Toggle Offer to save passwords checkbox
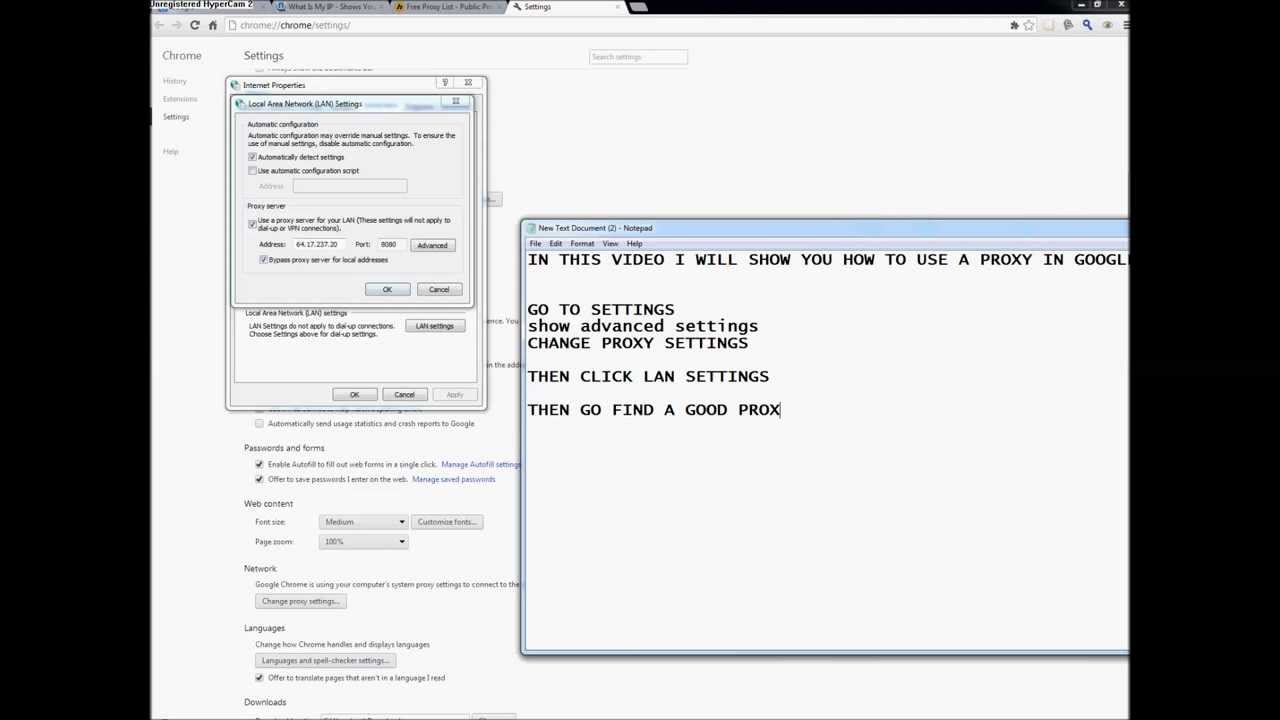This screenshot has height=720, width=1280. pos(259,479)
